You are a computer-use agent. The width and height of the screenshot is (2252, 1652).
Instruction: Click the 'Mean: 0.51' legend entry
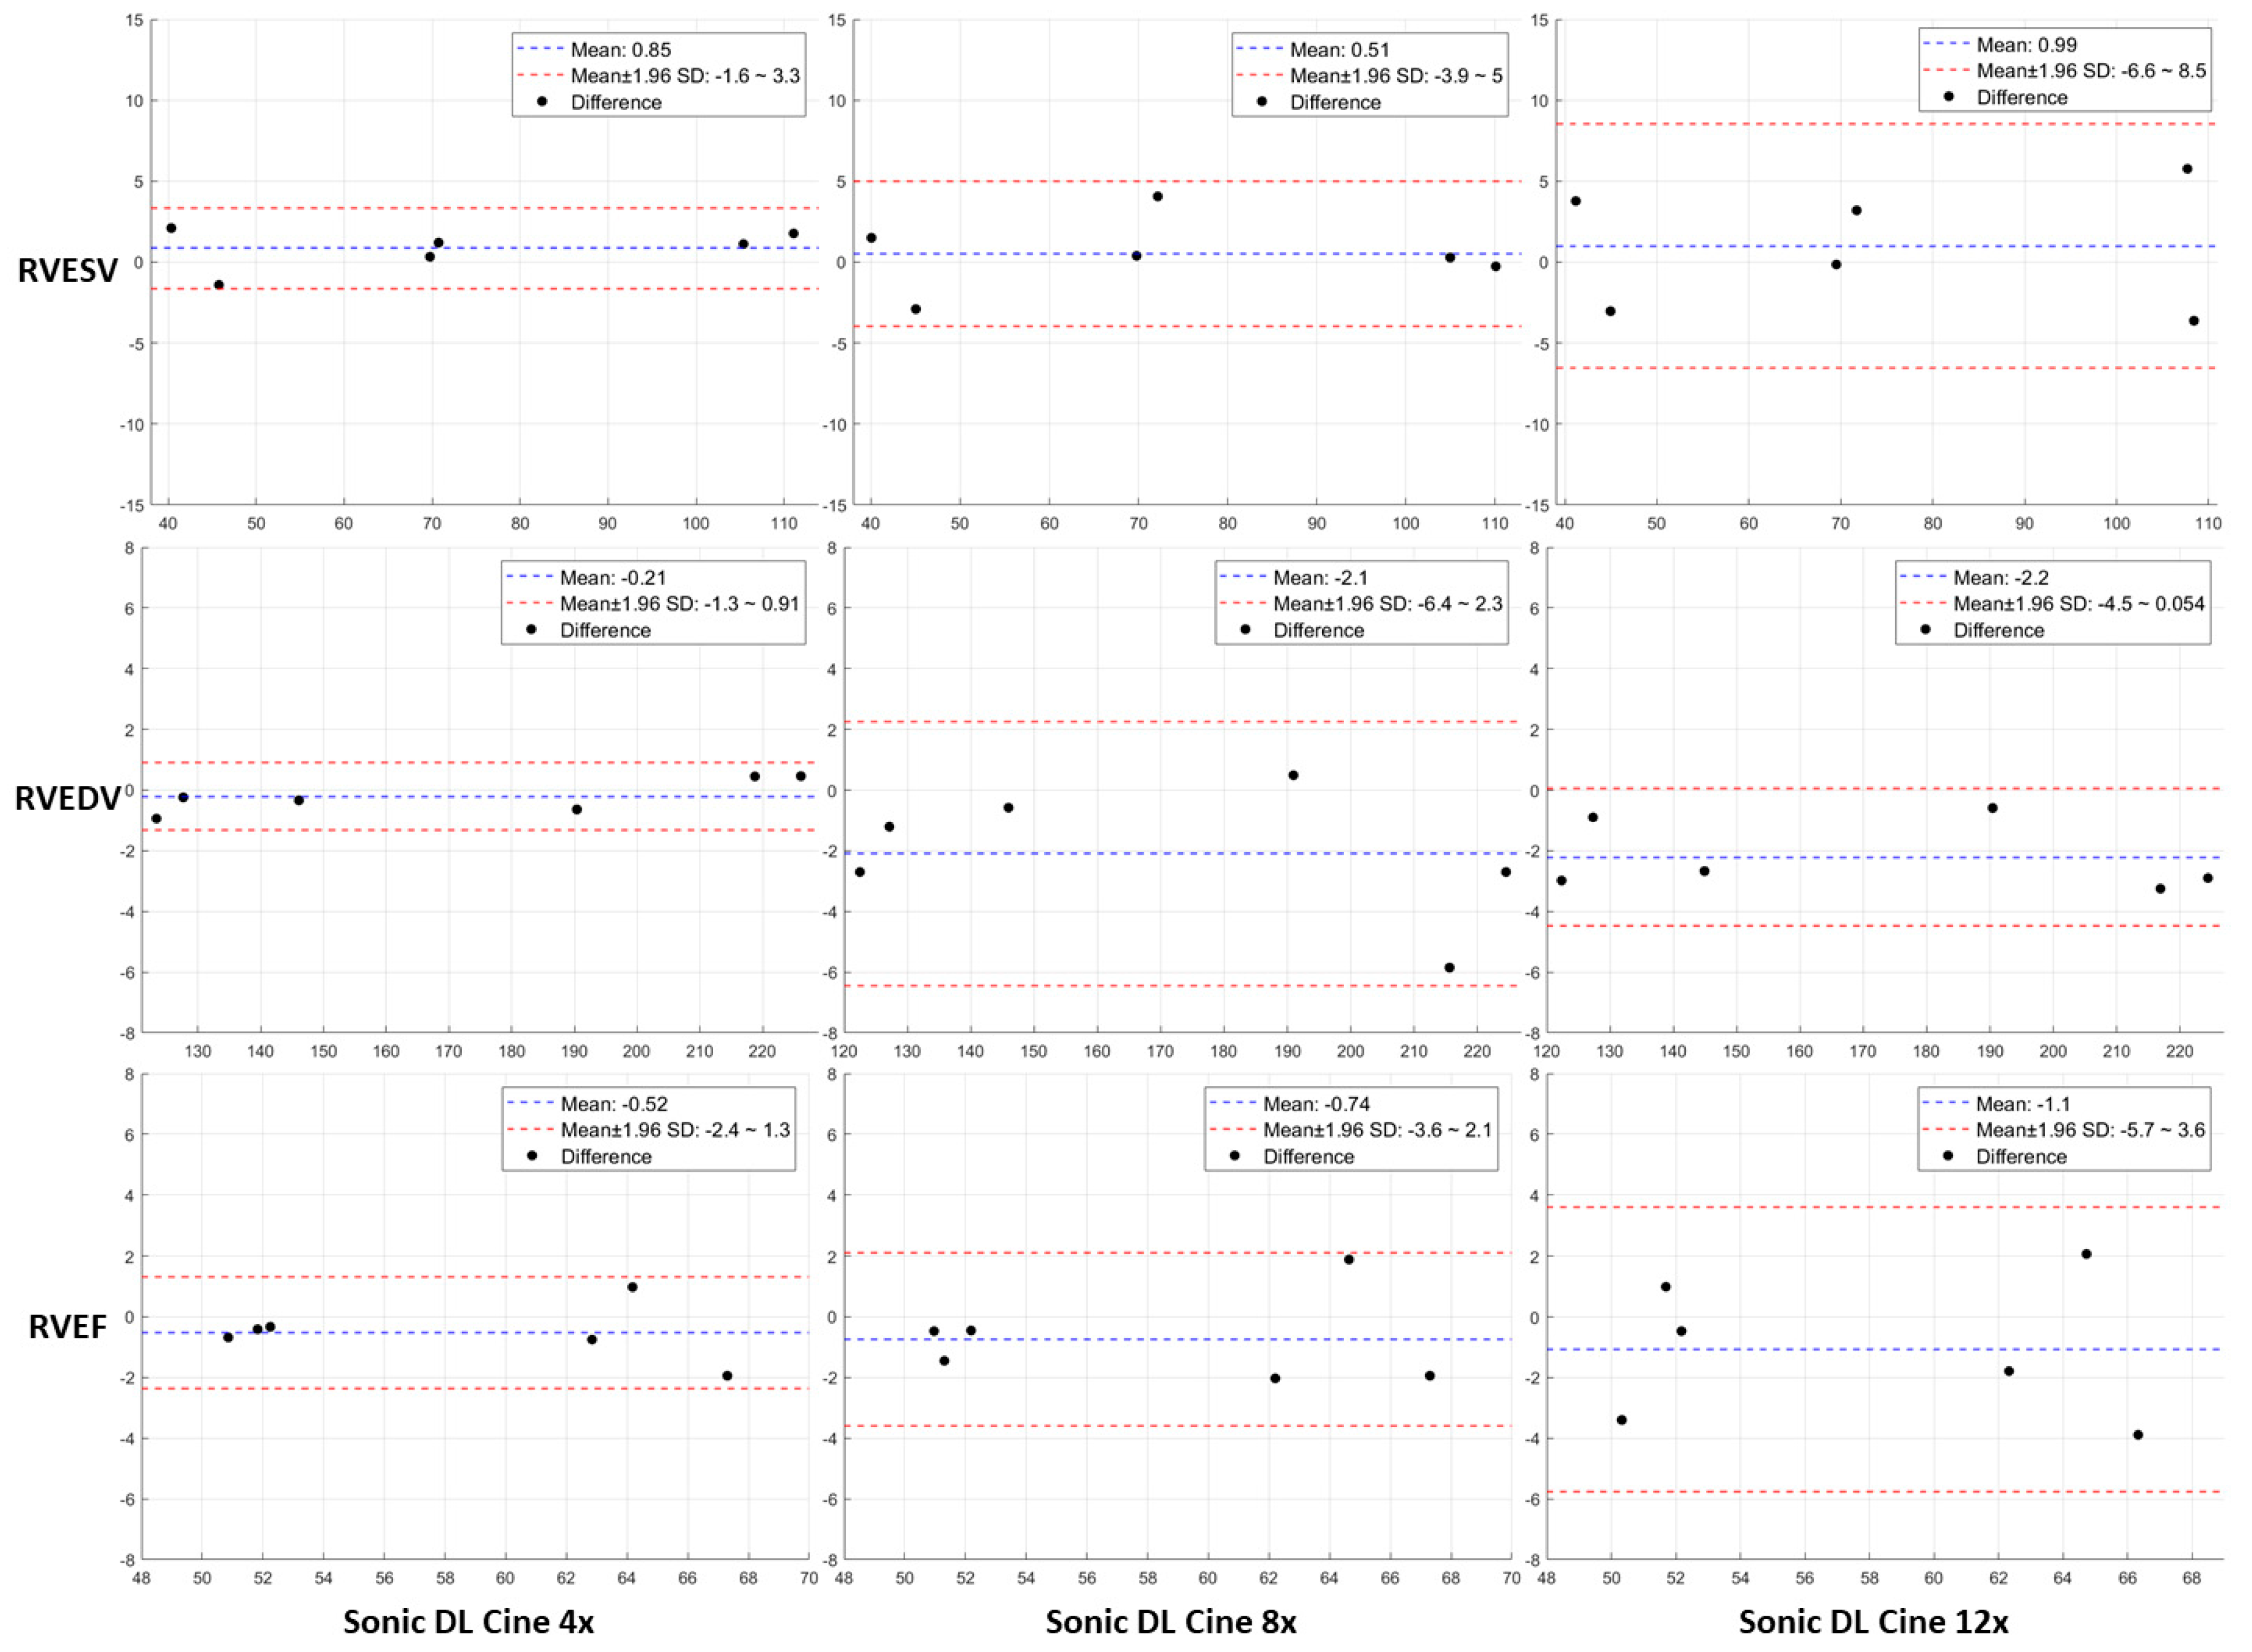pyautogui.click(x=1338, y=50)
